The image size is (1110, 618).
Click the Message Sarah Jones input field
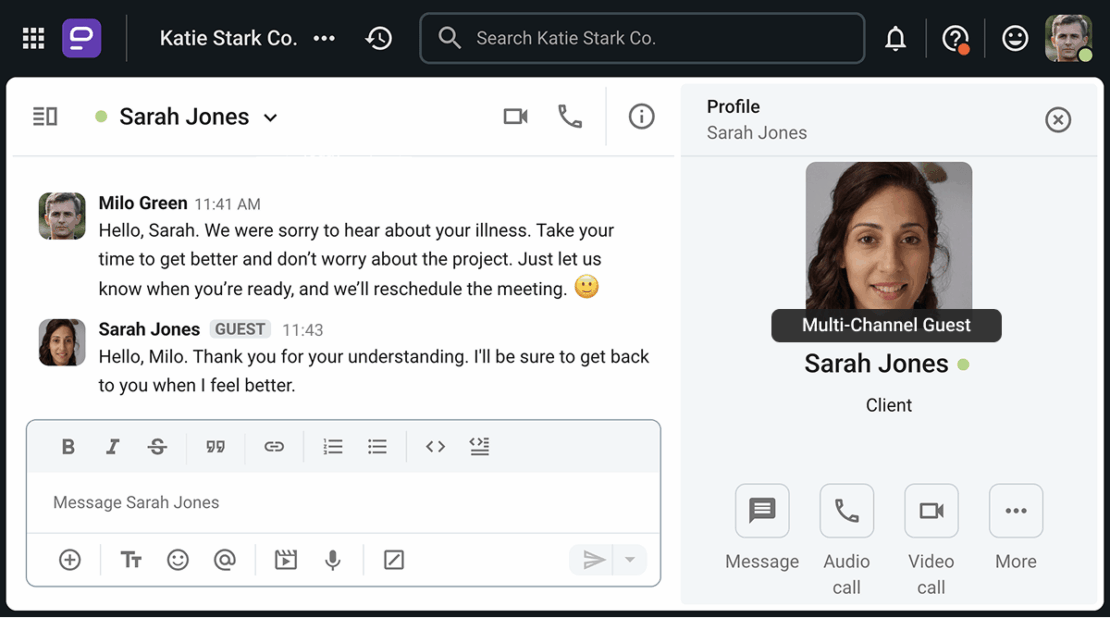pyautogui.click(x=343, y=503)
